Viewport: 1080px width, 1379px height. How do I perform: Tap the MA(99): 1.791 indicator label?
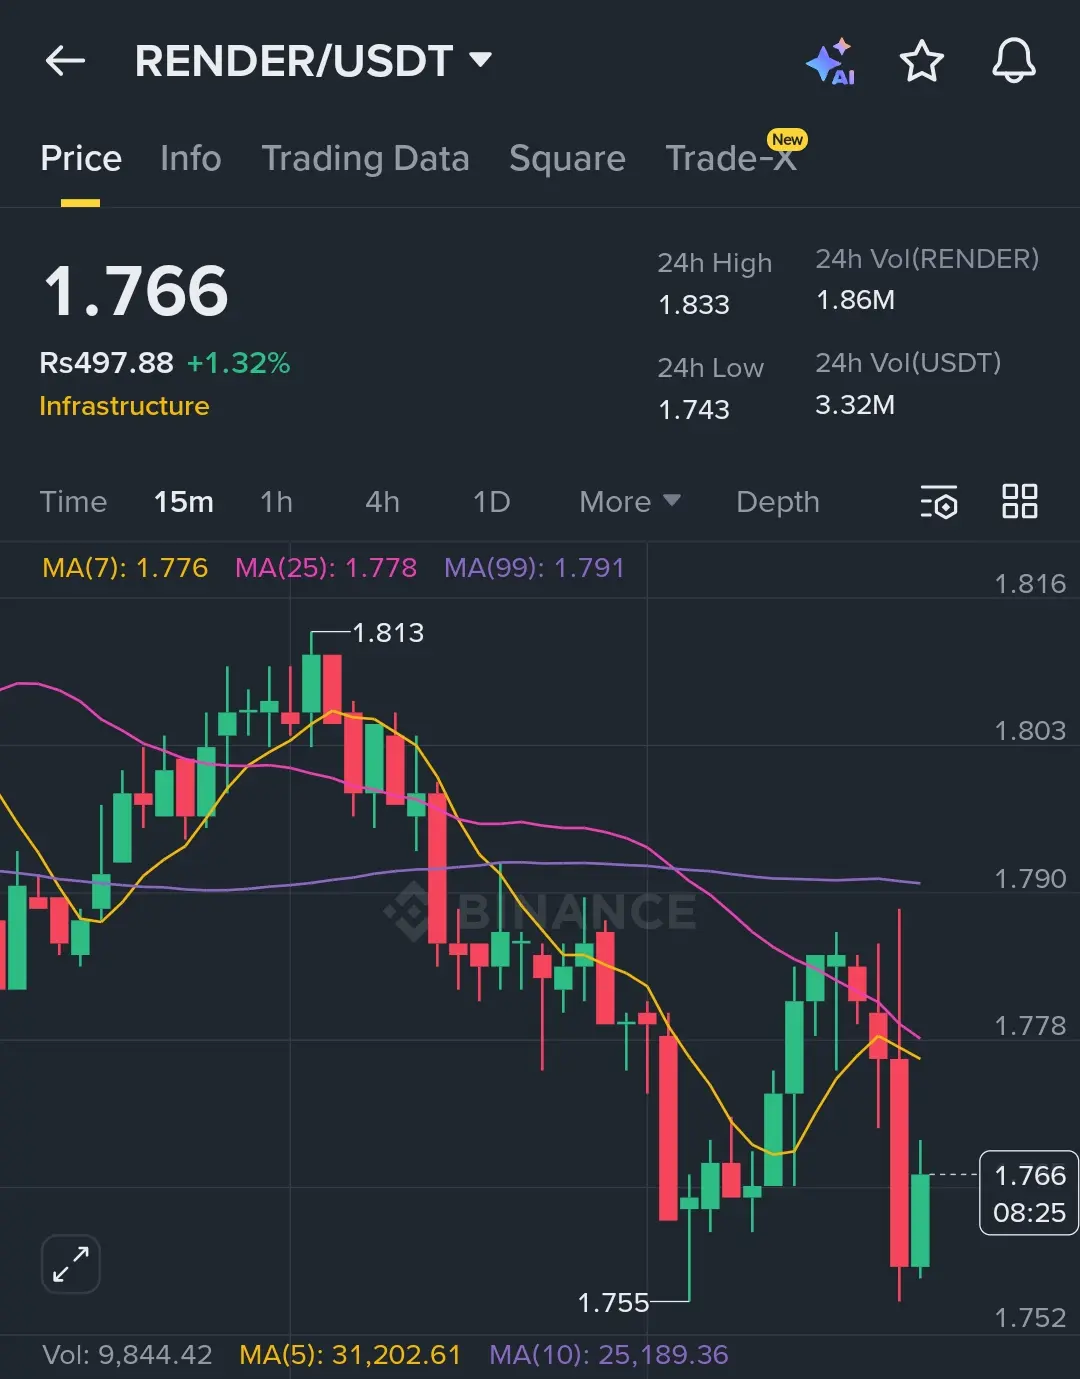point(535,568)
